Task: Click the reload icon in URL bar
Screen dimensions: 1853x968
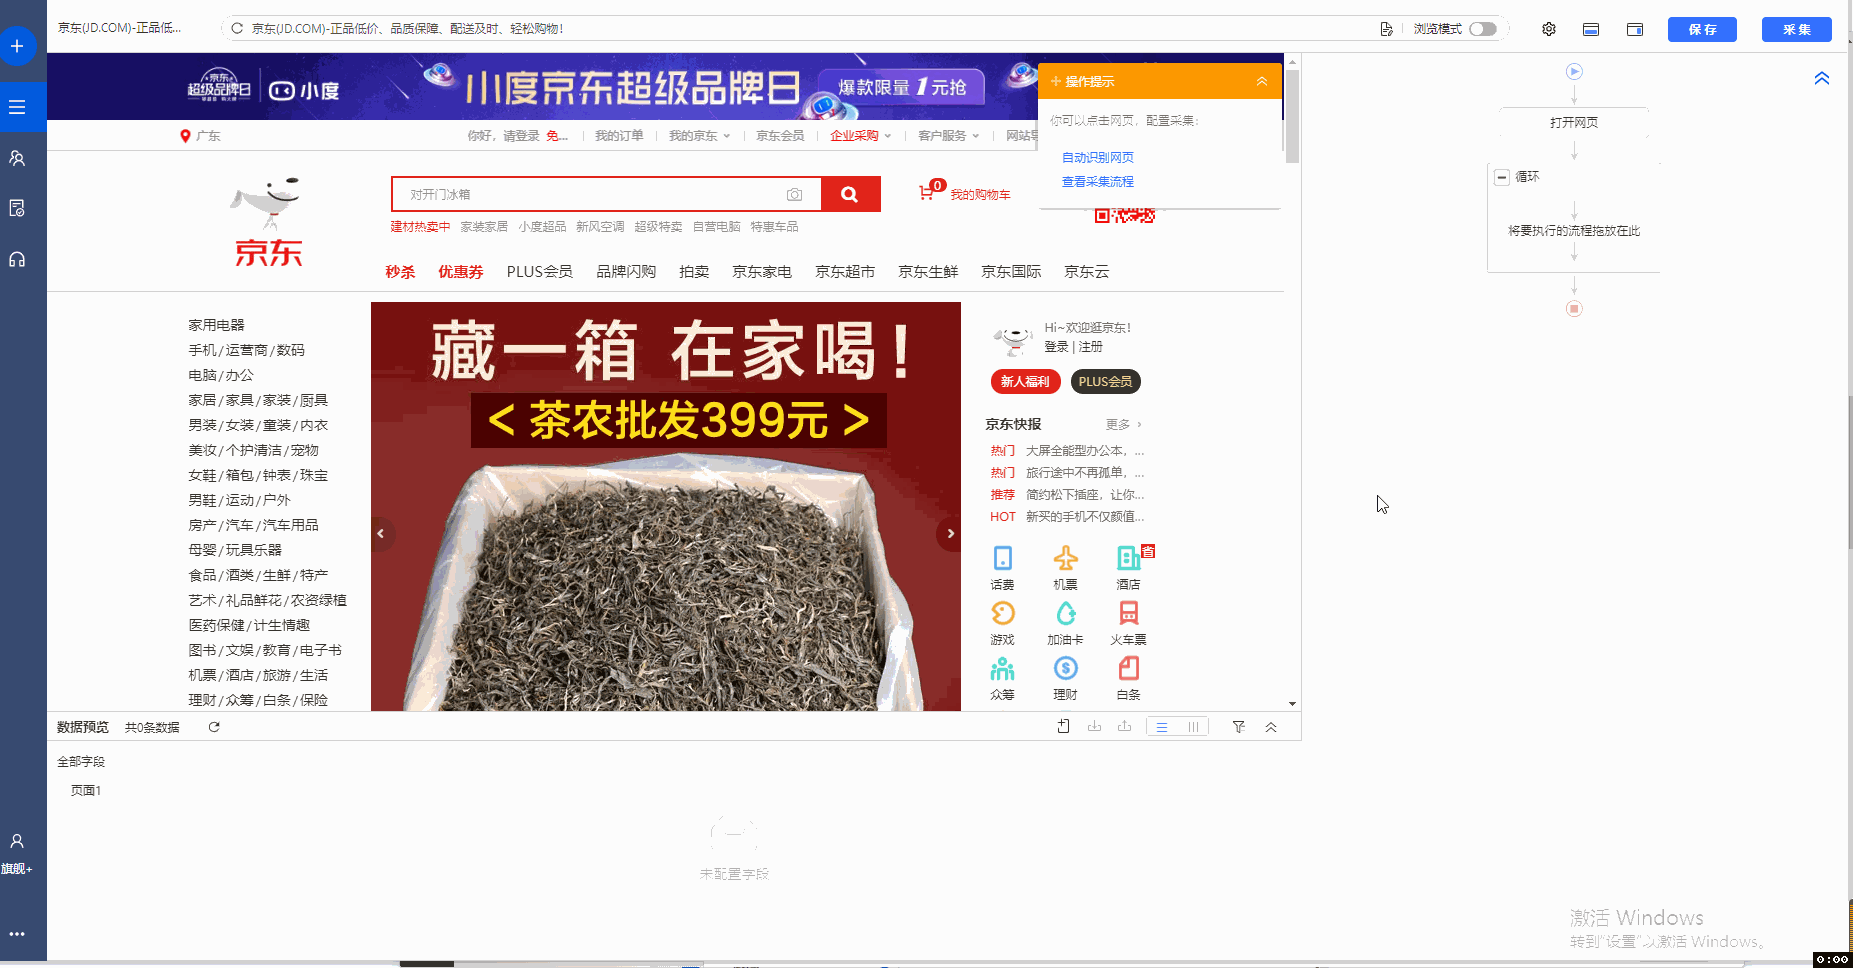Action: click(x=237, y=28)
